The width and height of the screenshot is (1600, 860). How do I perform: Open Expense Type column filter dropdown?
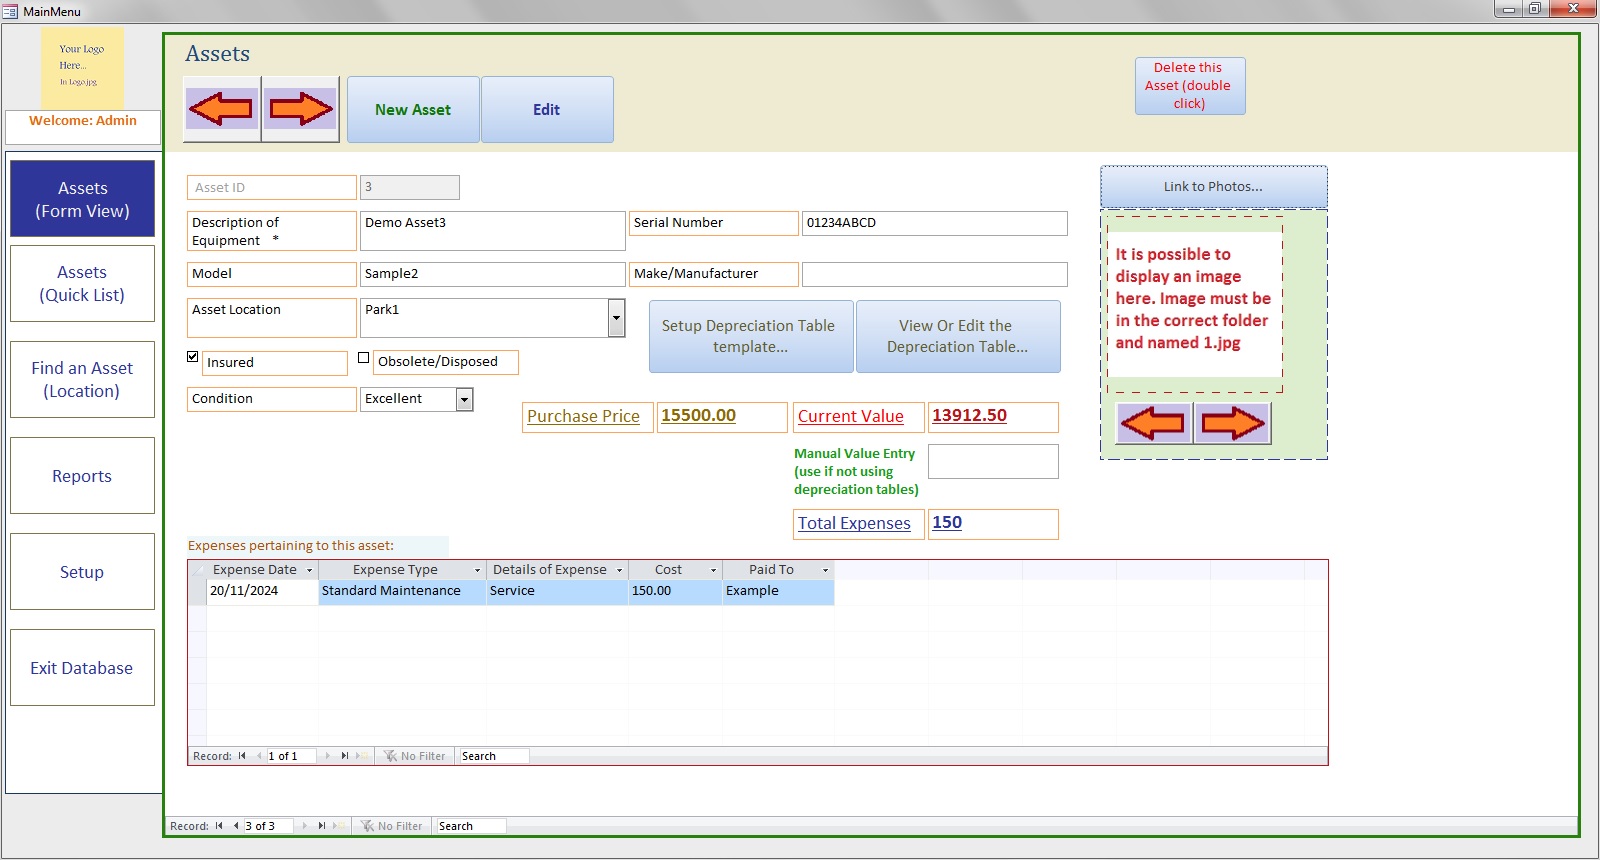point(477,570)
